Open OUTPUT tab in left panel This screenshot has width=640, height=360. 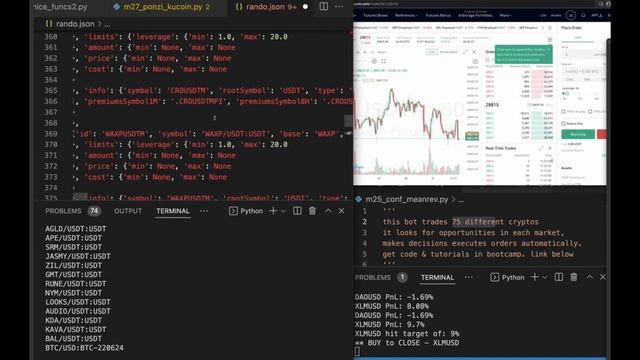click(128, 211)
